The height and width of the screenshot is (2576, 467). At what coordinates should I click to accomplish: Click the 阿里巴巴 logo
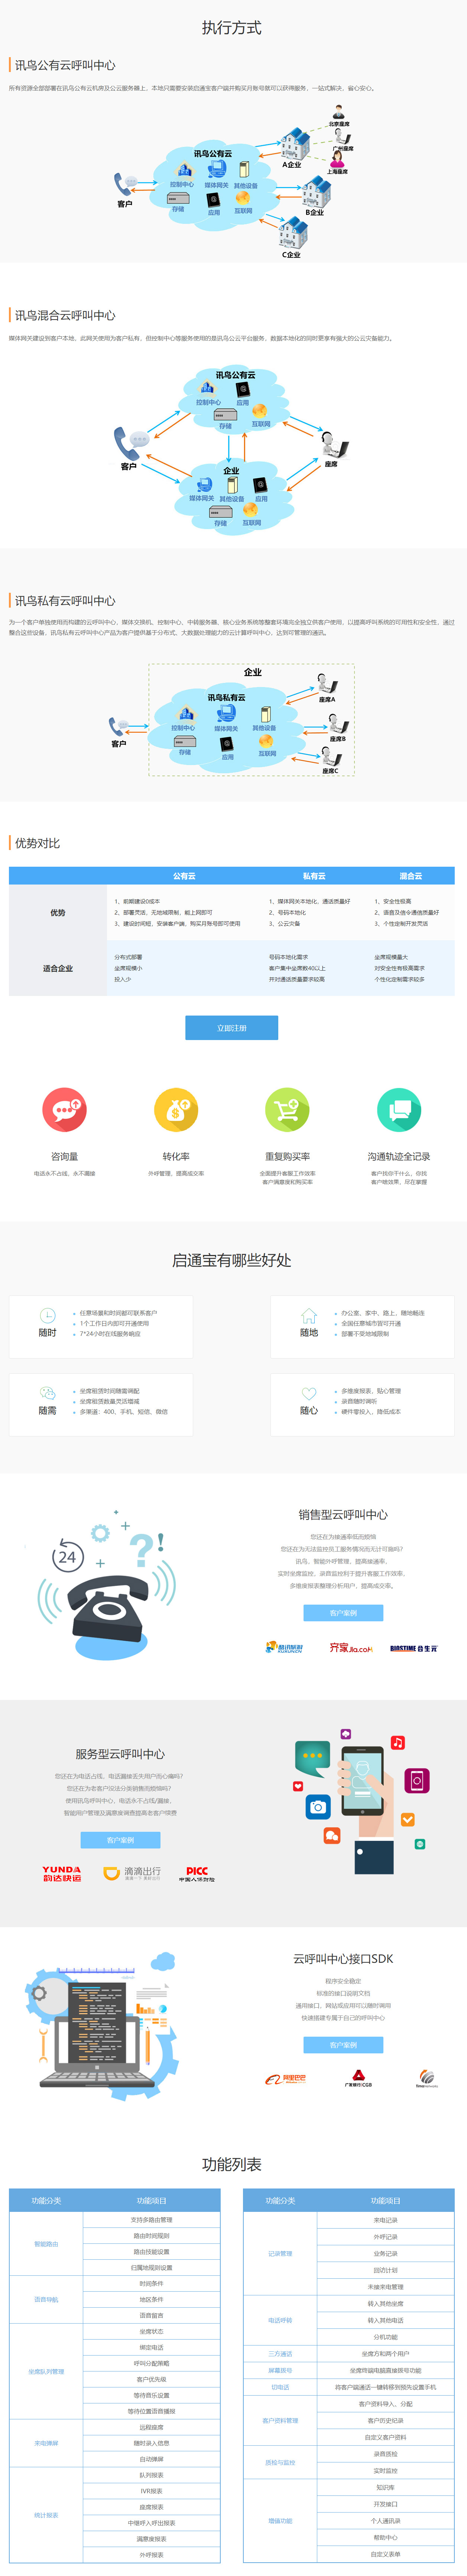point(286,2079)
